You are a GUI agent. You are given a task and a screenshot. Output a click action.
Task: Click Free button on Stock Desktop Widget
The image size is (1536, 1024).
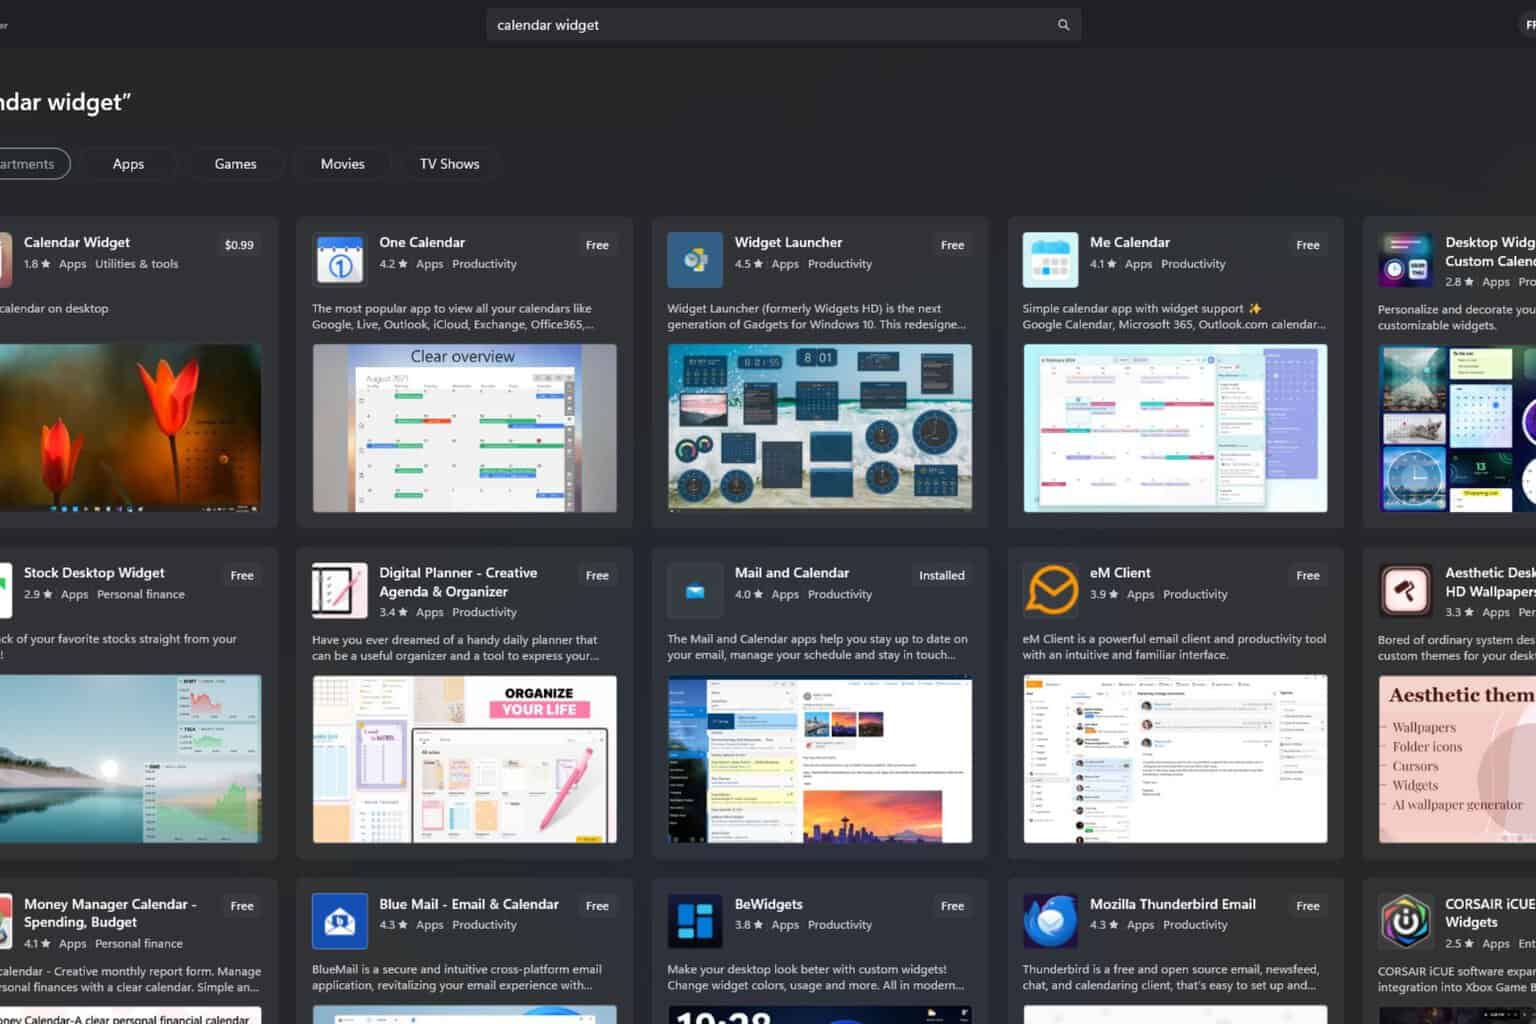(x=242, y=576)
